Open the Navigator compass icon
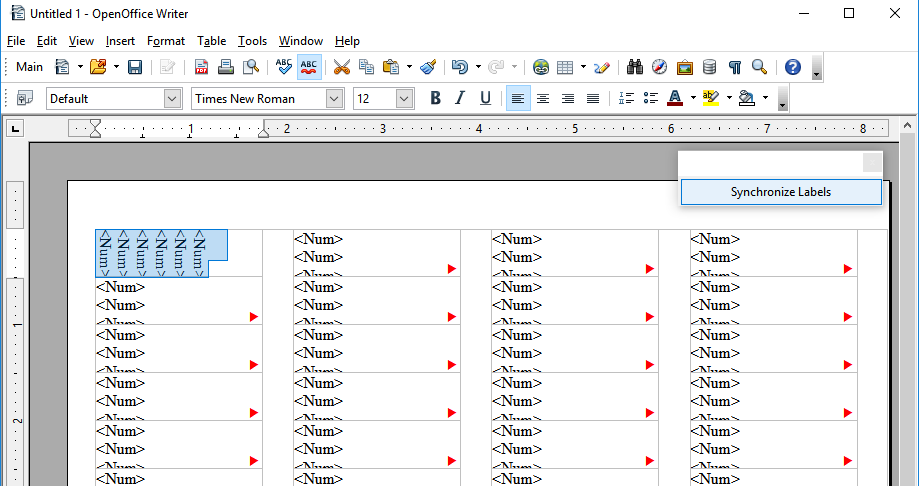The height and width of the screenshot is (486, 920). pos(659,67)
